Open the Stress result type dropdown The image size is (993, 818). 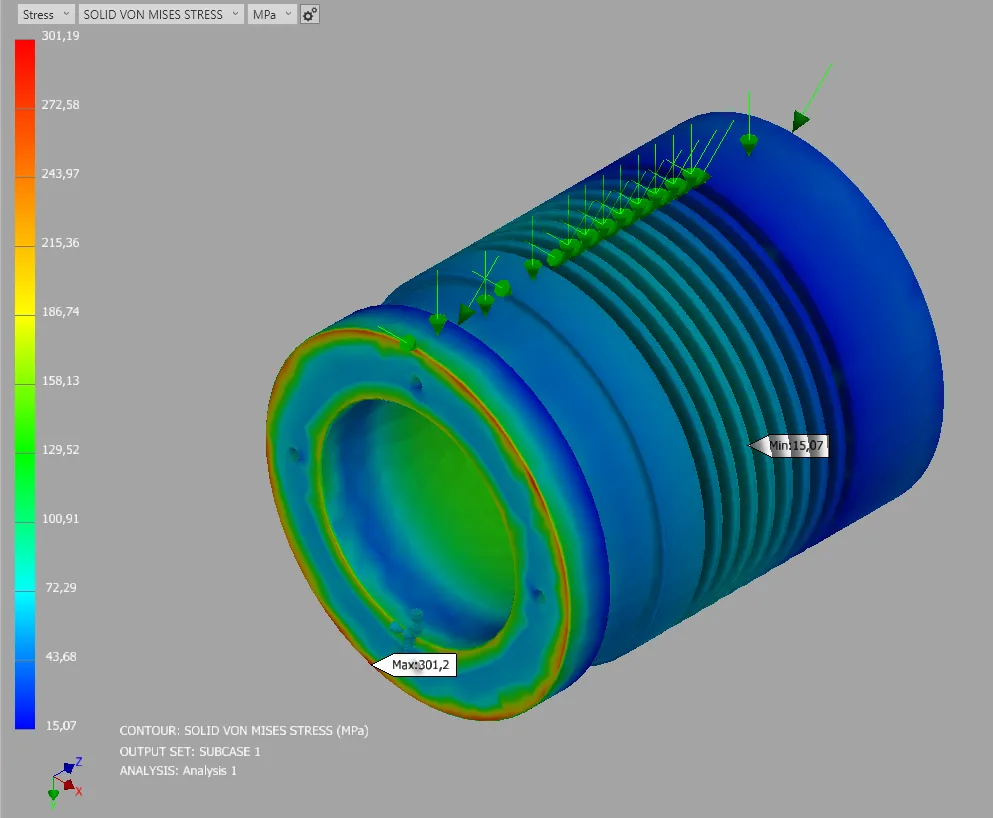(45, 14)
